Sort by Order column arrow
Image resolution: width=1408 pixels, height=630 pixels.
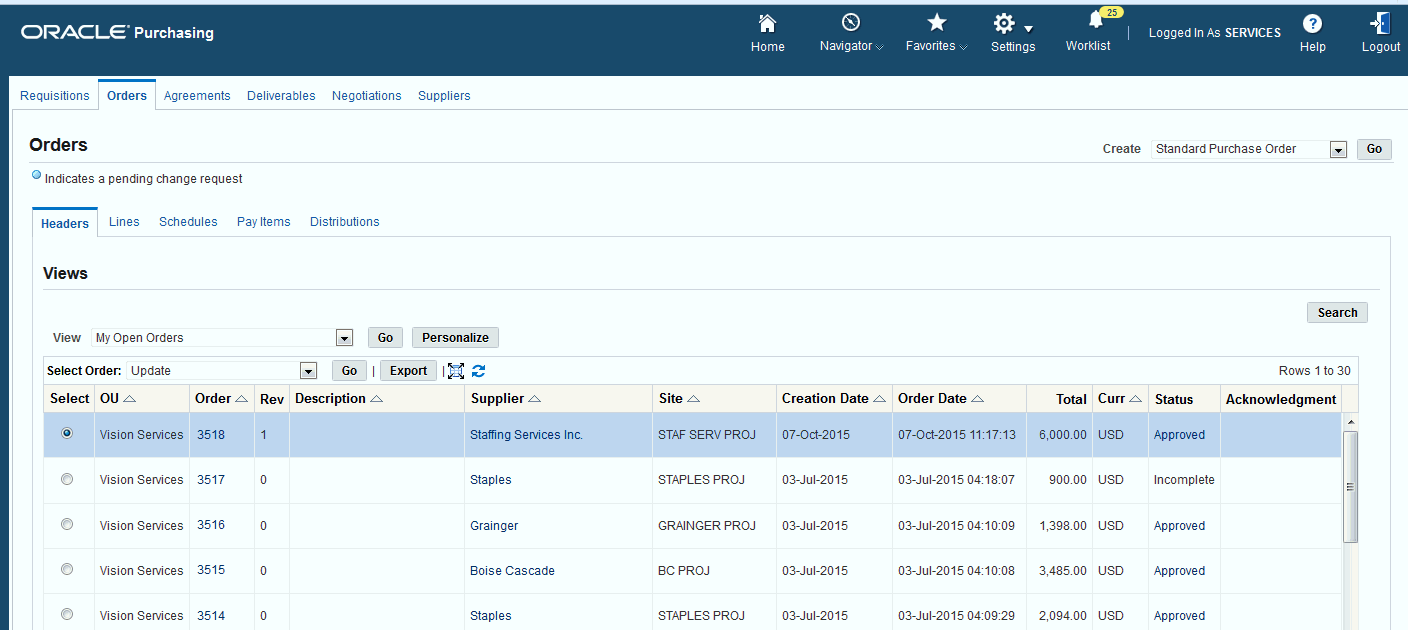point(241,399)
